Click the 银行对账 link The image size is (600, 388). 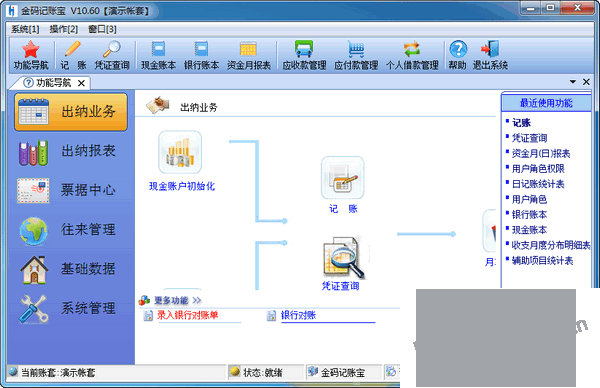(x=298, y=315)
